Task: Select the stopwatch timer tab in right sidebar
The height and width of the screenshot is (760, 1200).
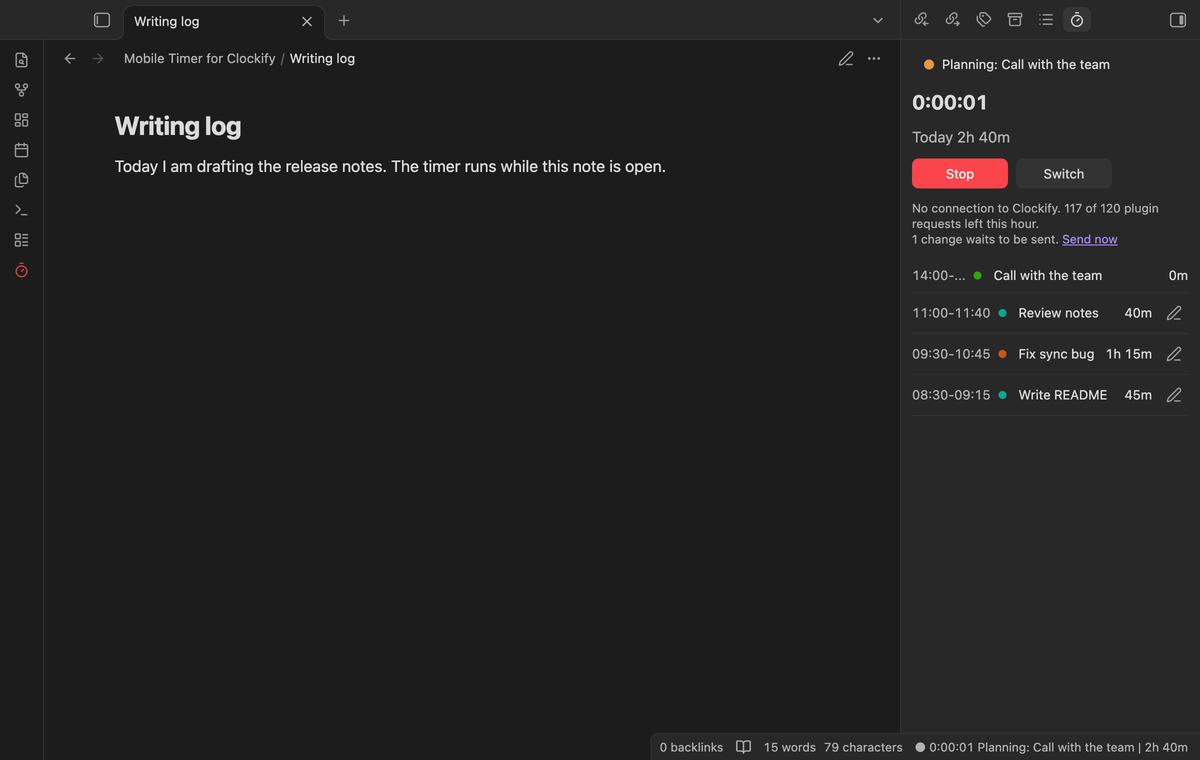Action: pos(1077,20)
